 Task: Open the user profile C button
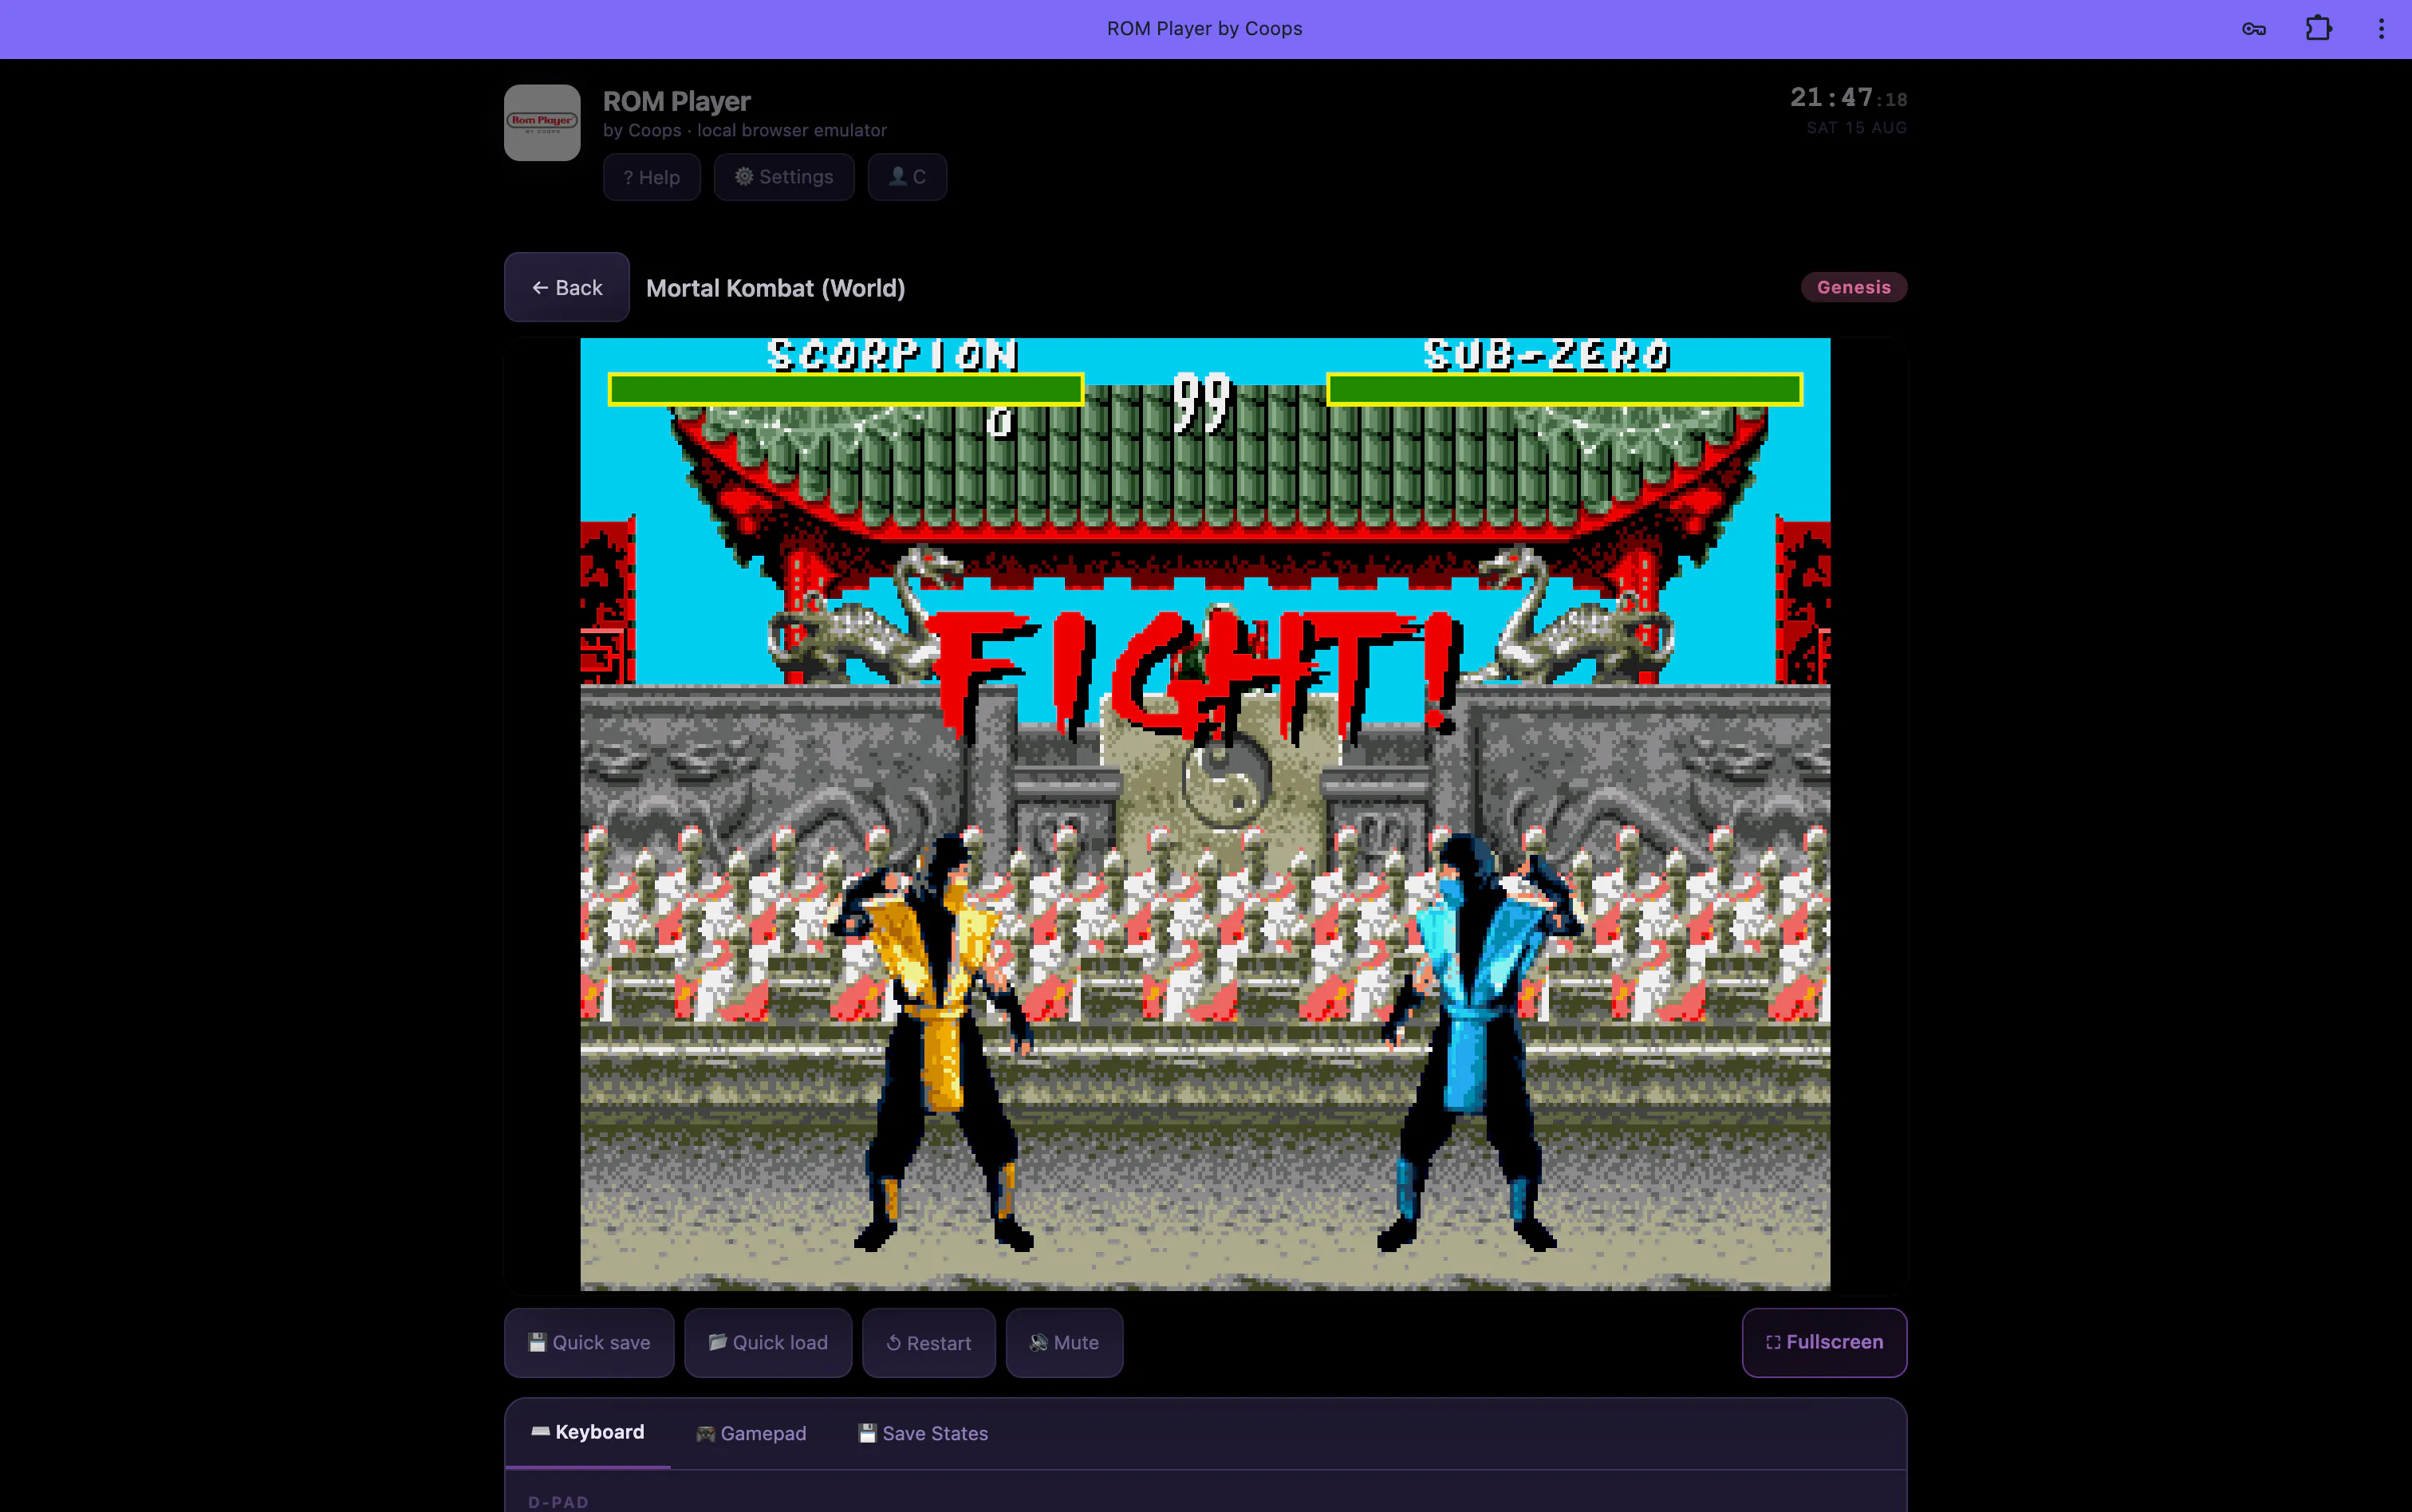point(907,177)
